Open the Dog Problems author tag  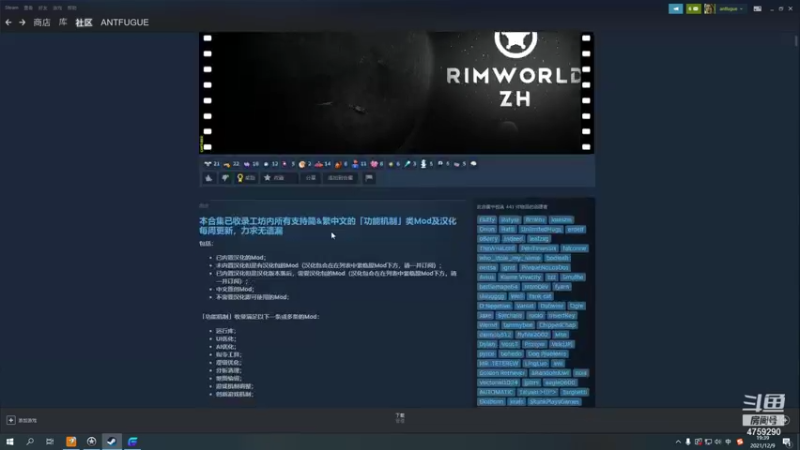click(x=547, y=354)
